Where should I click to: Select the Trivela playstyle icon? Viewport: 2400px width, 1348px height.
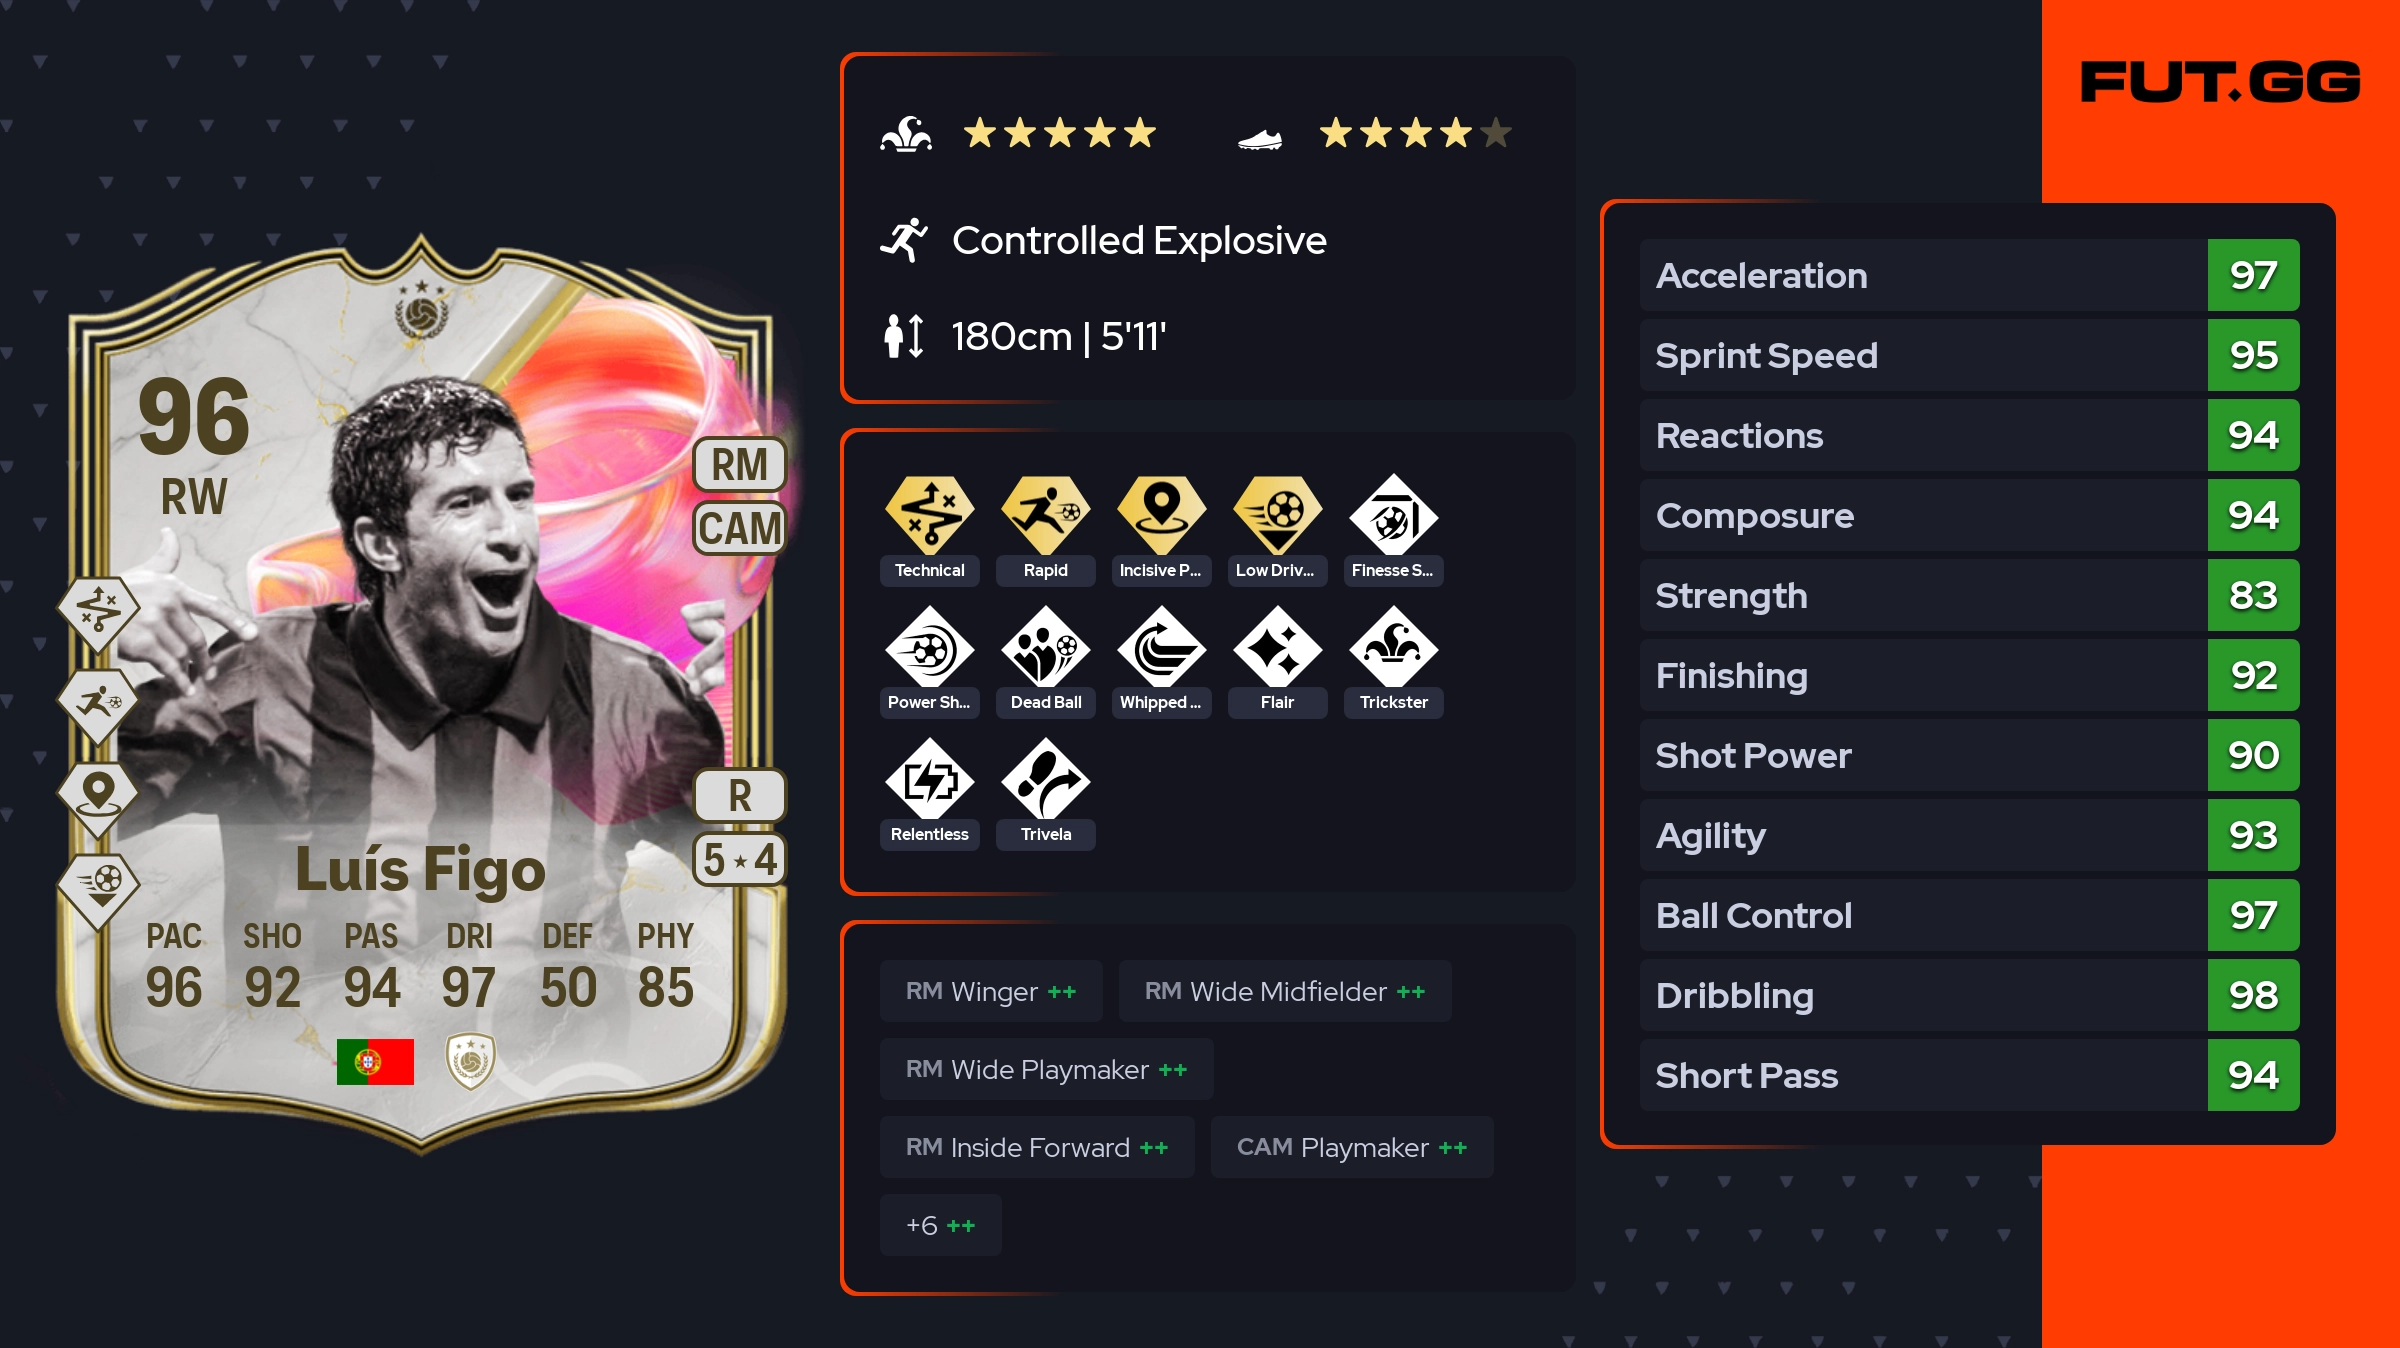[x=1046, y=780]
